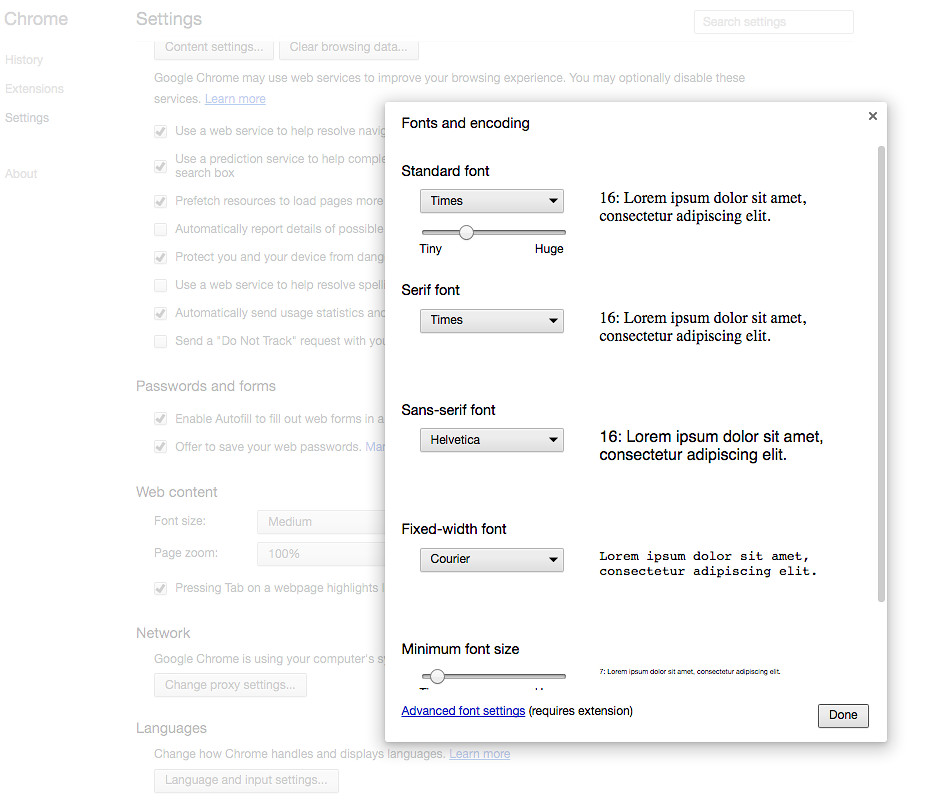
Task: Open the Learn more link under web services
Action: (x=235, y=99)
